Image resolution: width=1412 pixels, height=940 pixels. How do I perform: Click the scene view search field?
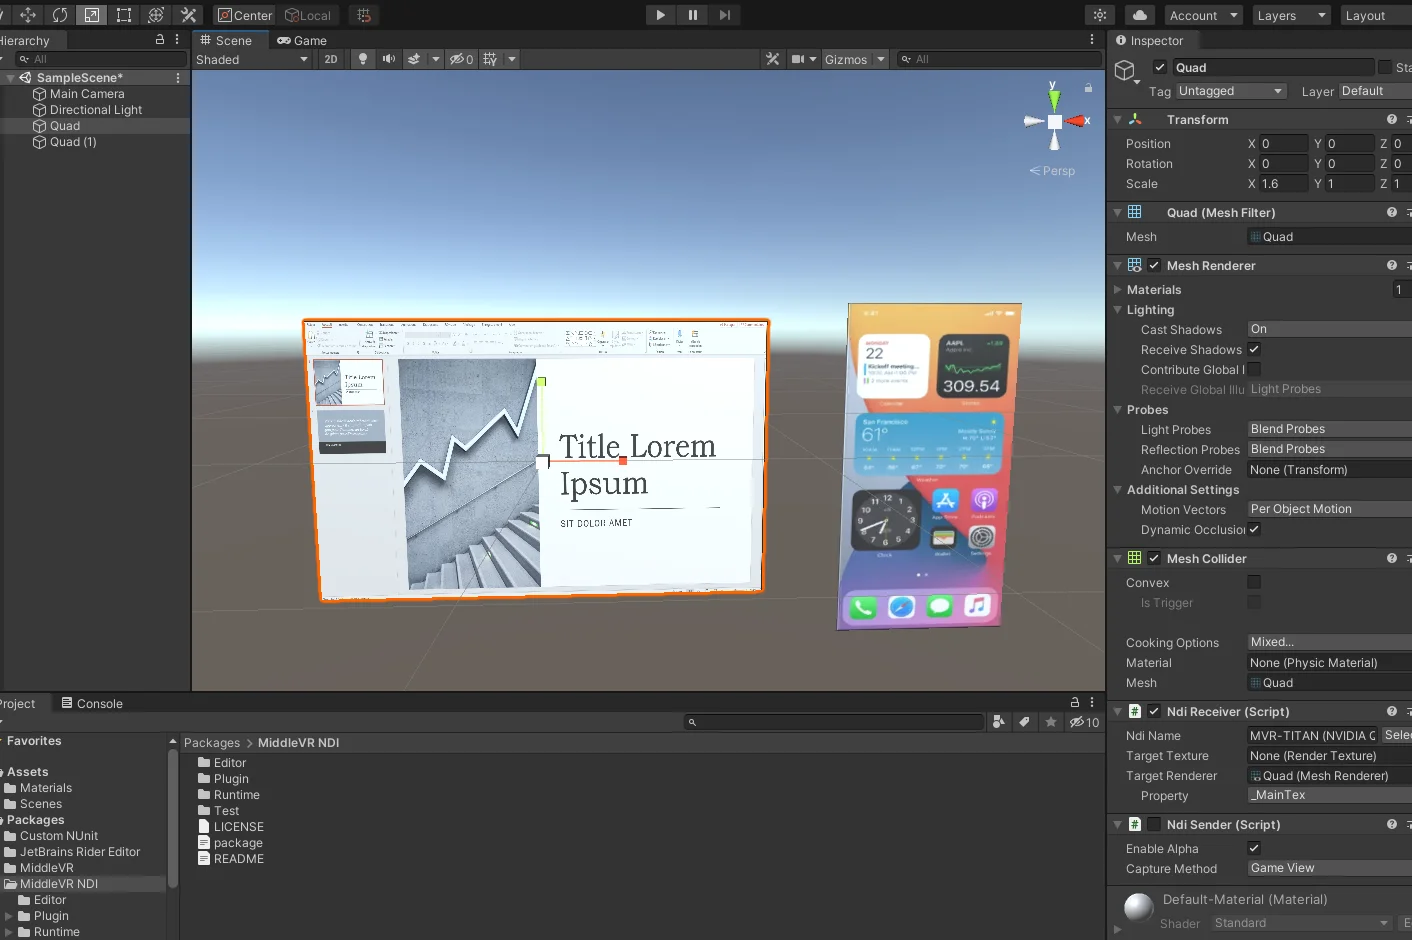(x=998, y=59)
